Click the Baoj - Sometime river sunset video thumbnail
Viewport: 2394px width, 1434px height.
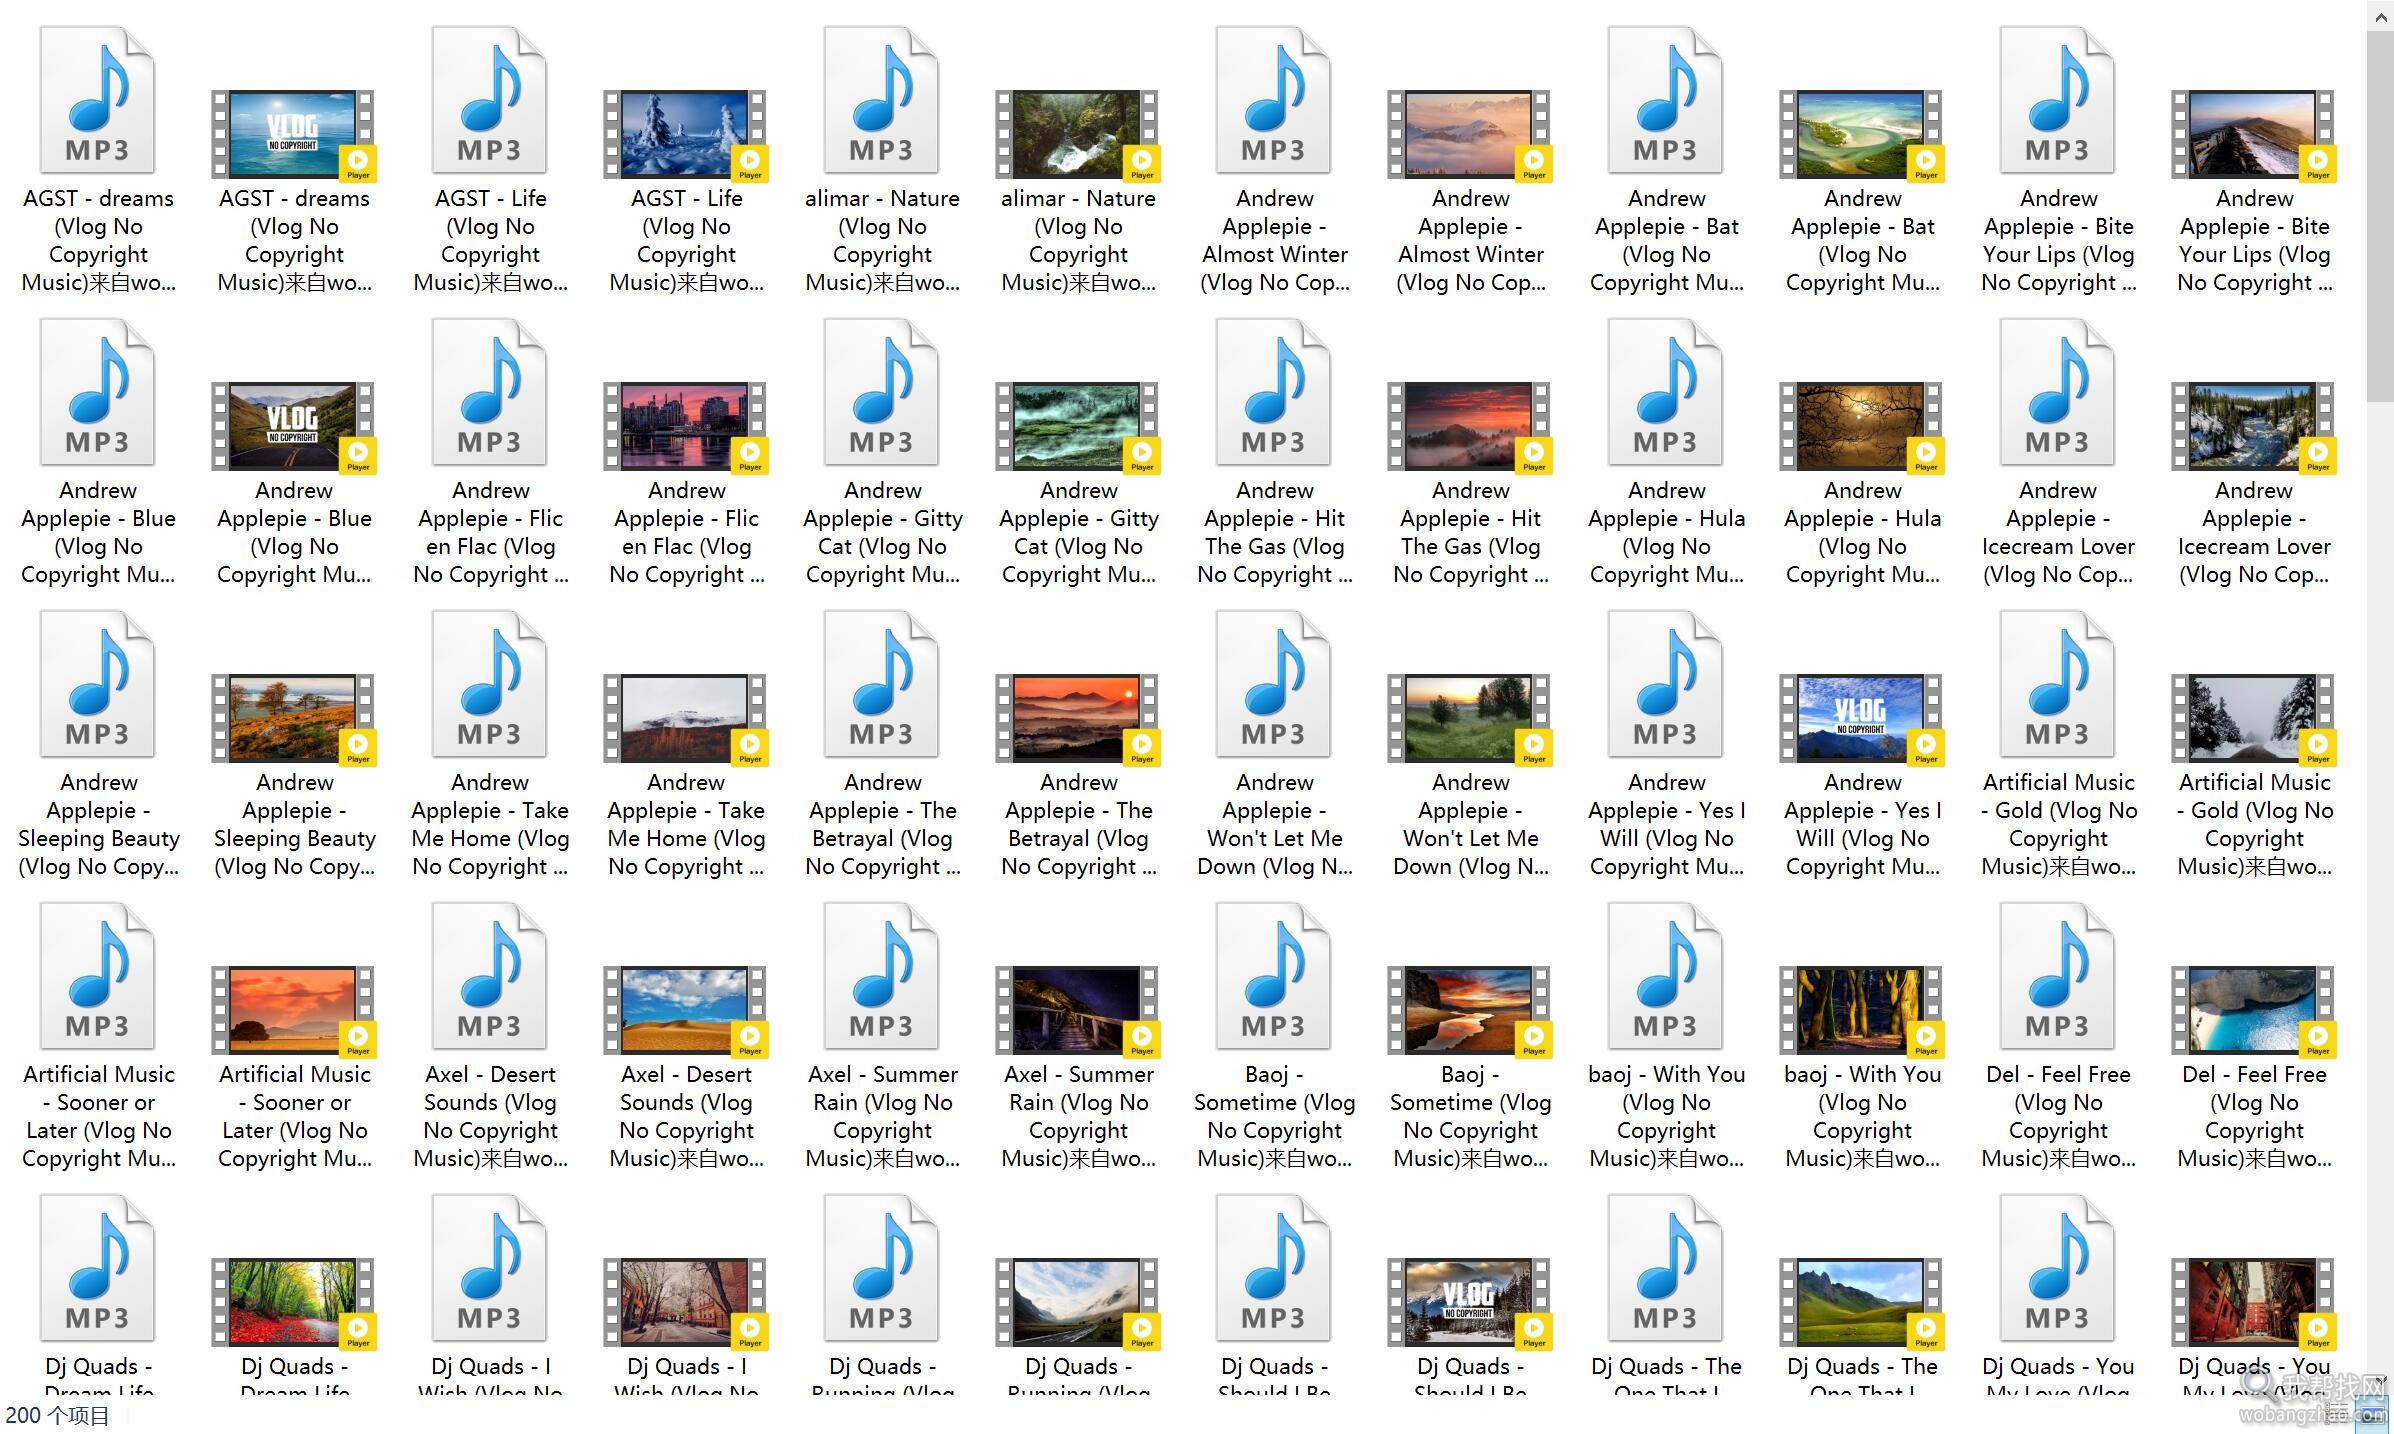1469,1010
